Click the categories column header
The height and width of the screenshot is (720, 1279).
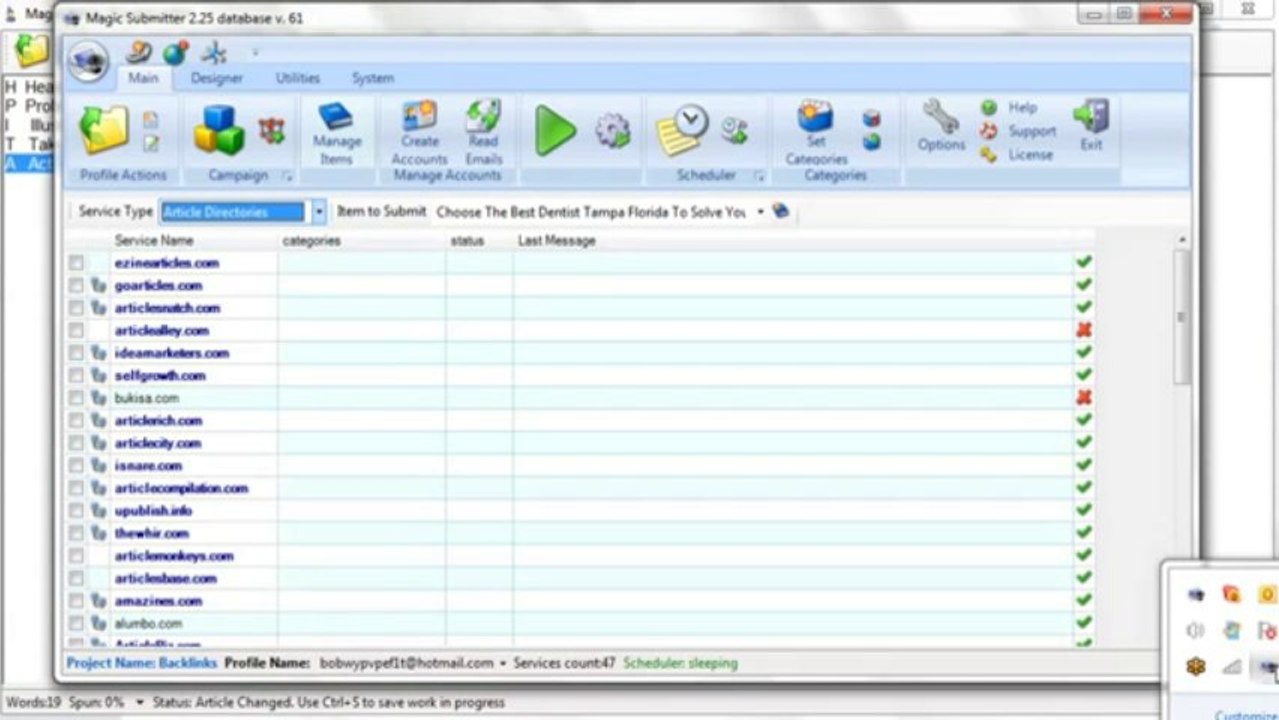311,241
